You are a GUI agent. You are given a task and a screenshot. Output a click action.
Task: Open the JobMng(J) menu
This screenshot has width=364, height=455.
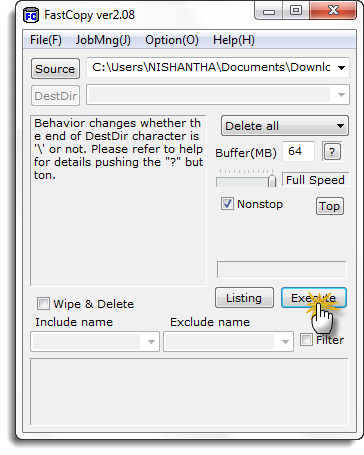(x=103, y=40)
